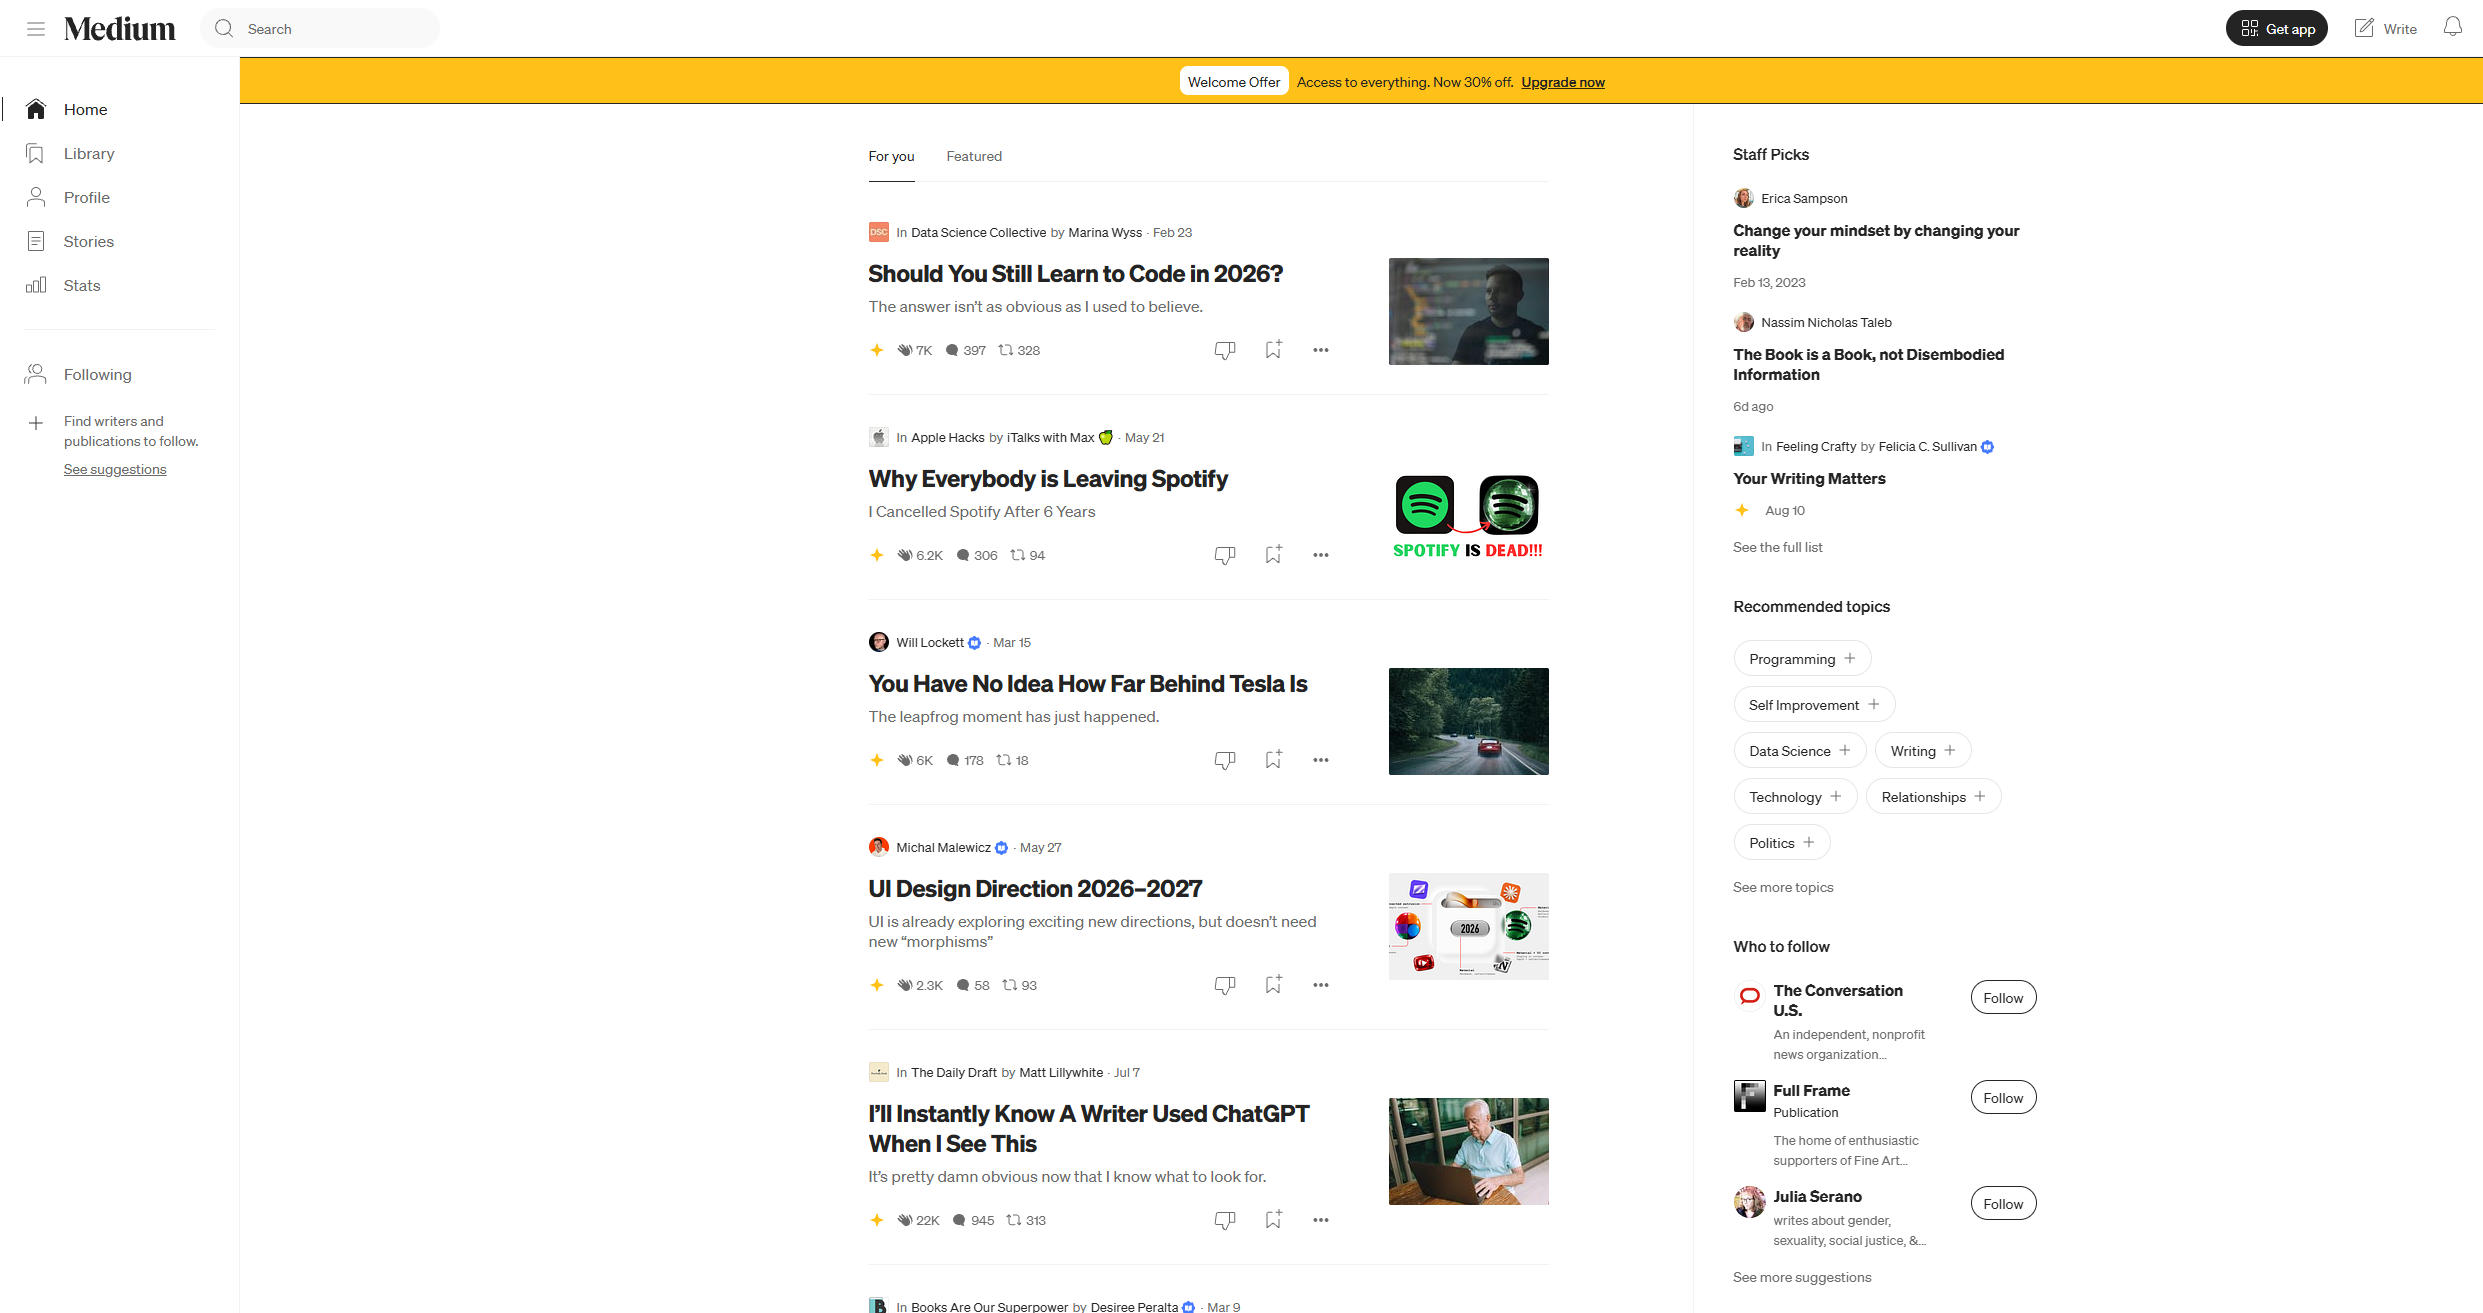Click Upgrade now in the banner
This screenshot has height=1313, width=2483.
pyautogui.click(x=1563, y=82)
